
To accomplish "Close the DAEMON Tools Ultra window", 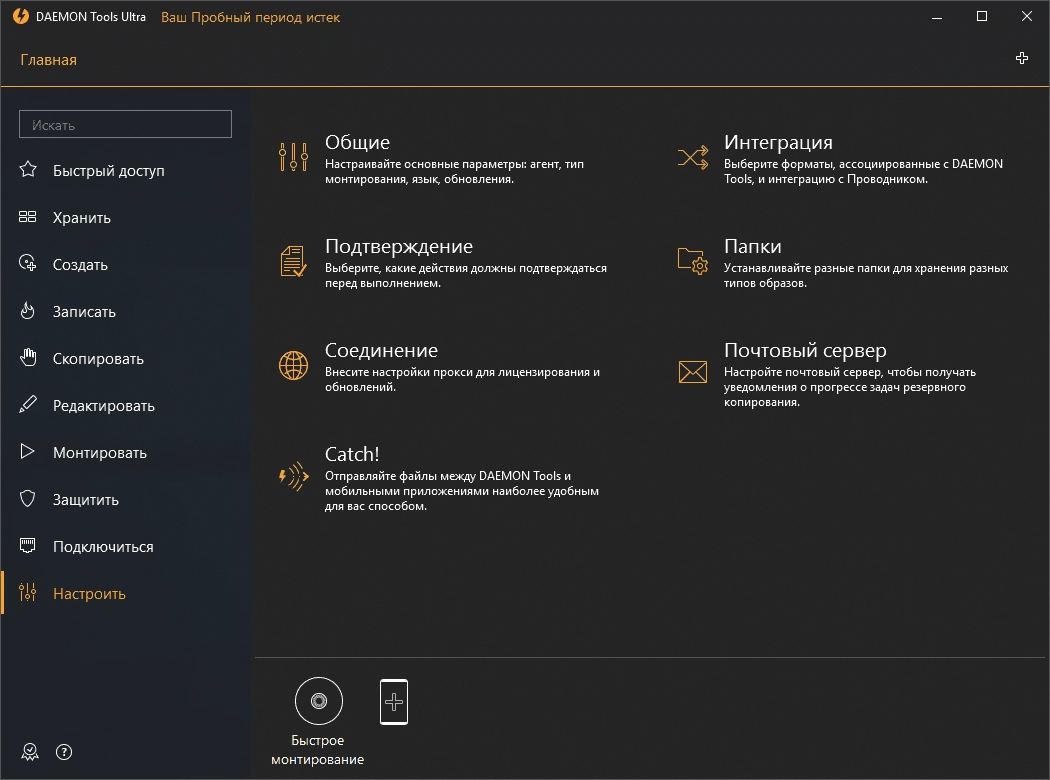I will (x=1027, y=16).
